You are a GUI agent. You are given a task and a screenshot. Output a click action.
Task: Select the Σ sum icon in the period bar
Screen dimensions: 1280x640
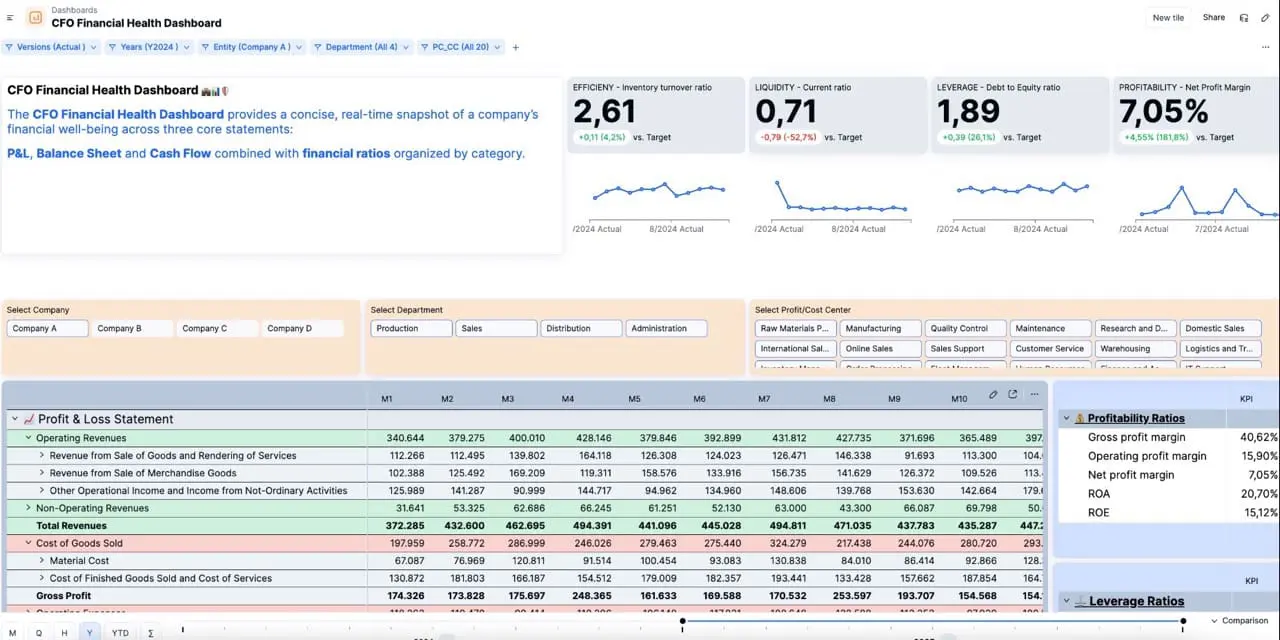point(152,633)
